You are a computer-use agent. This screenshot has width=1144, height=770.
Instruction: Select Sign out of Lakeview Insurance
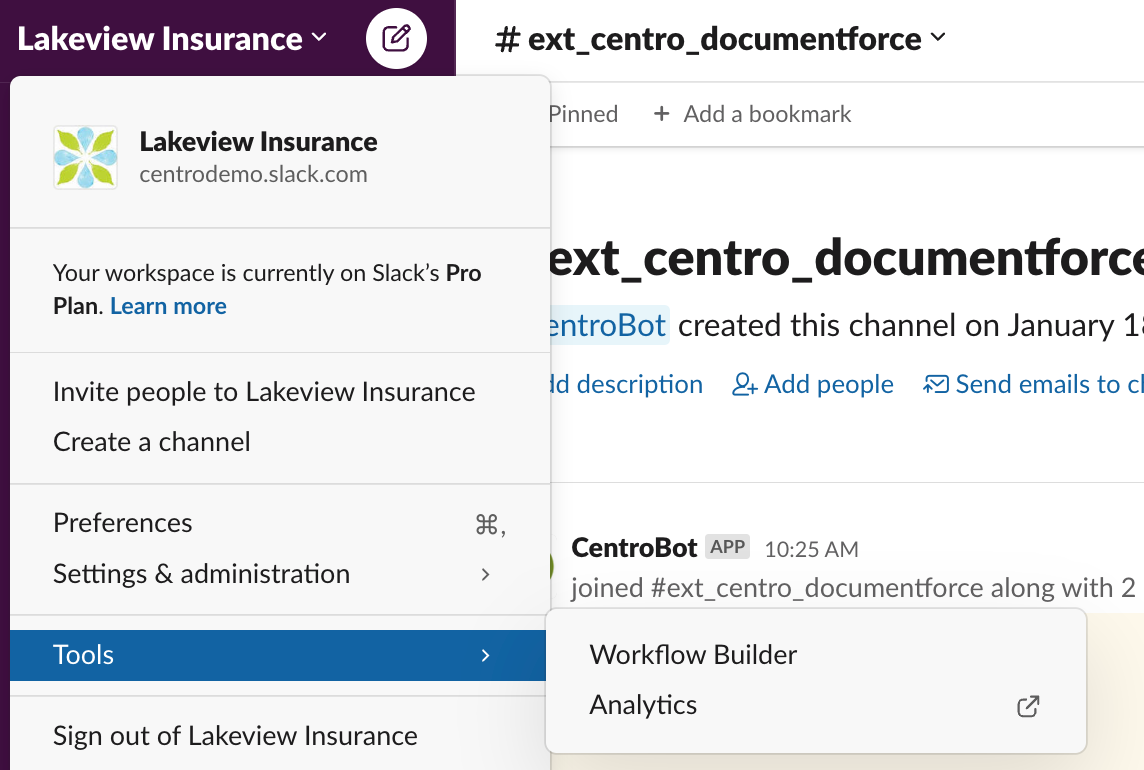point(280,736)
